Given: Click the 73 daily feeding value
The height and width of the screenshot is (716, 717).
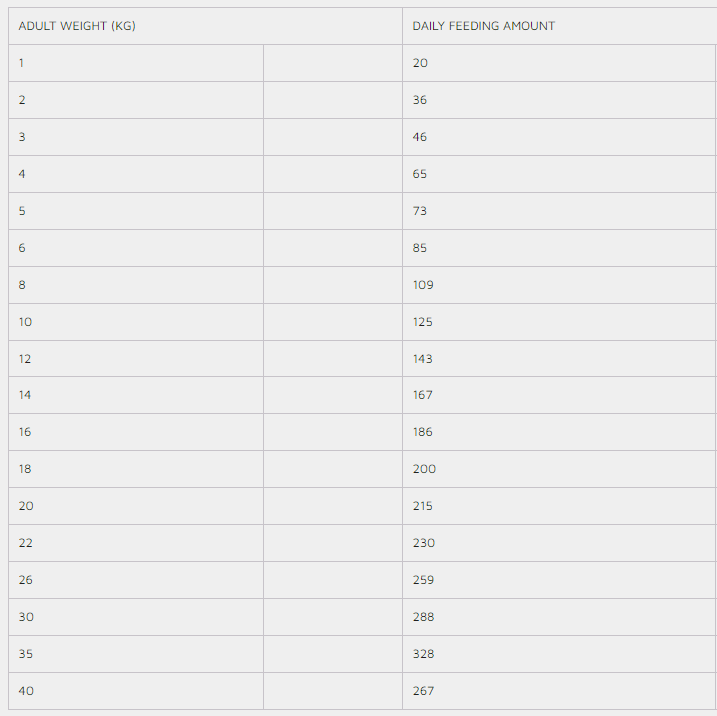Looking at the screenshot, I should click(x=420, y=211).
